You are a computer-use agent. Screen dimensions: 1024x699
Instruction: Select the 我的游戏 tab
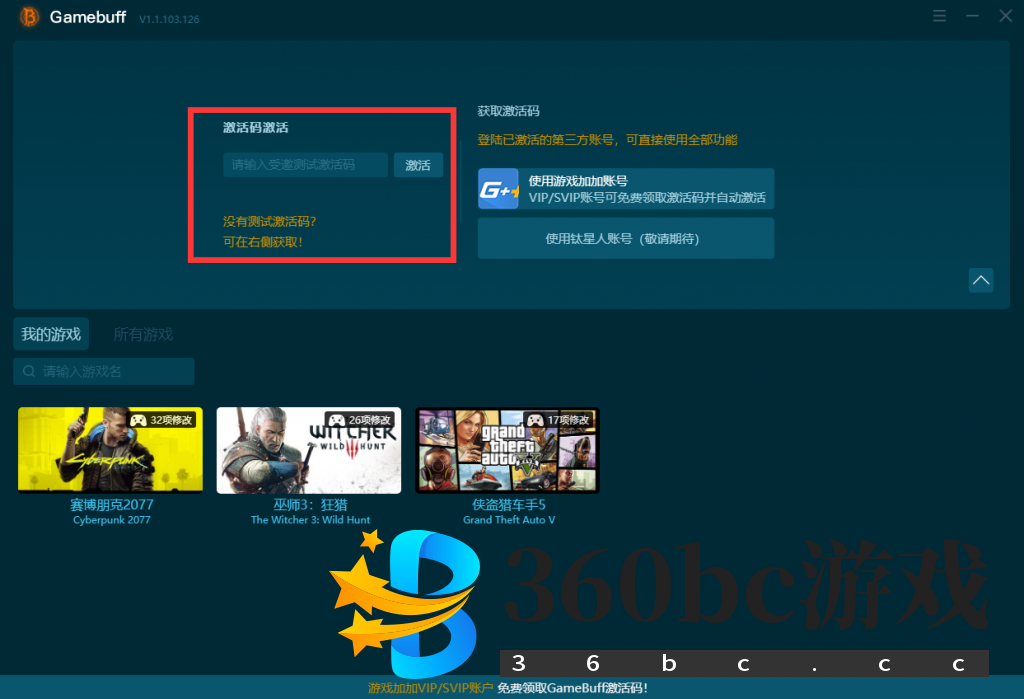pos(50,334)
